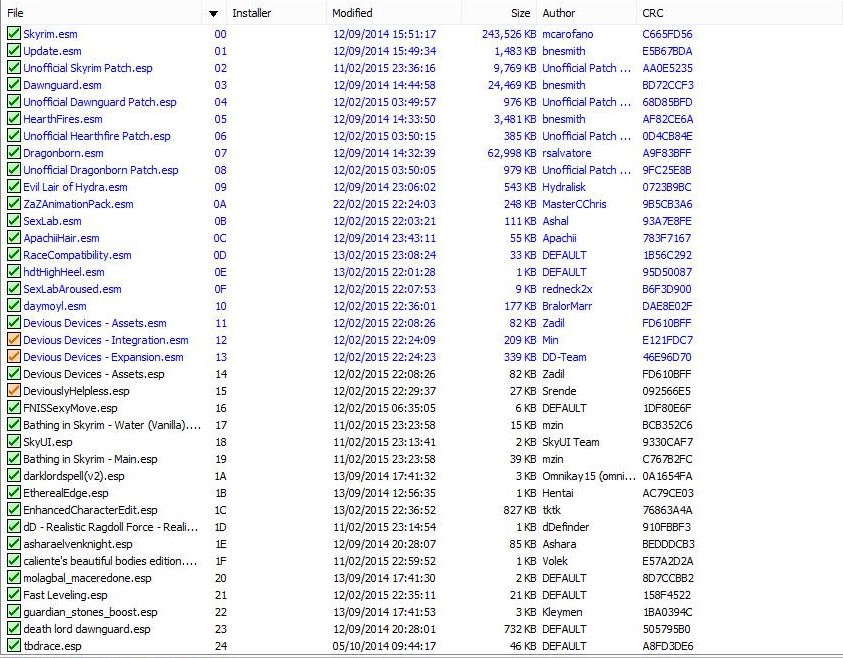This screenshot has height=658, width=843.
Task: Toggle Devious Devices - Expansion.esm checkbox
Action: (x=14, y=357)
